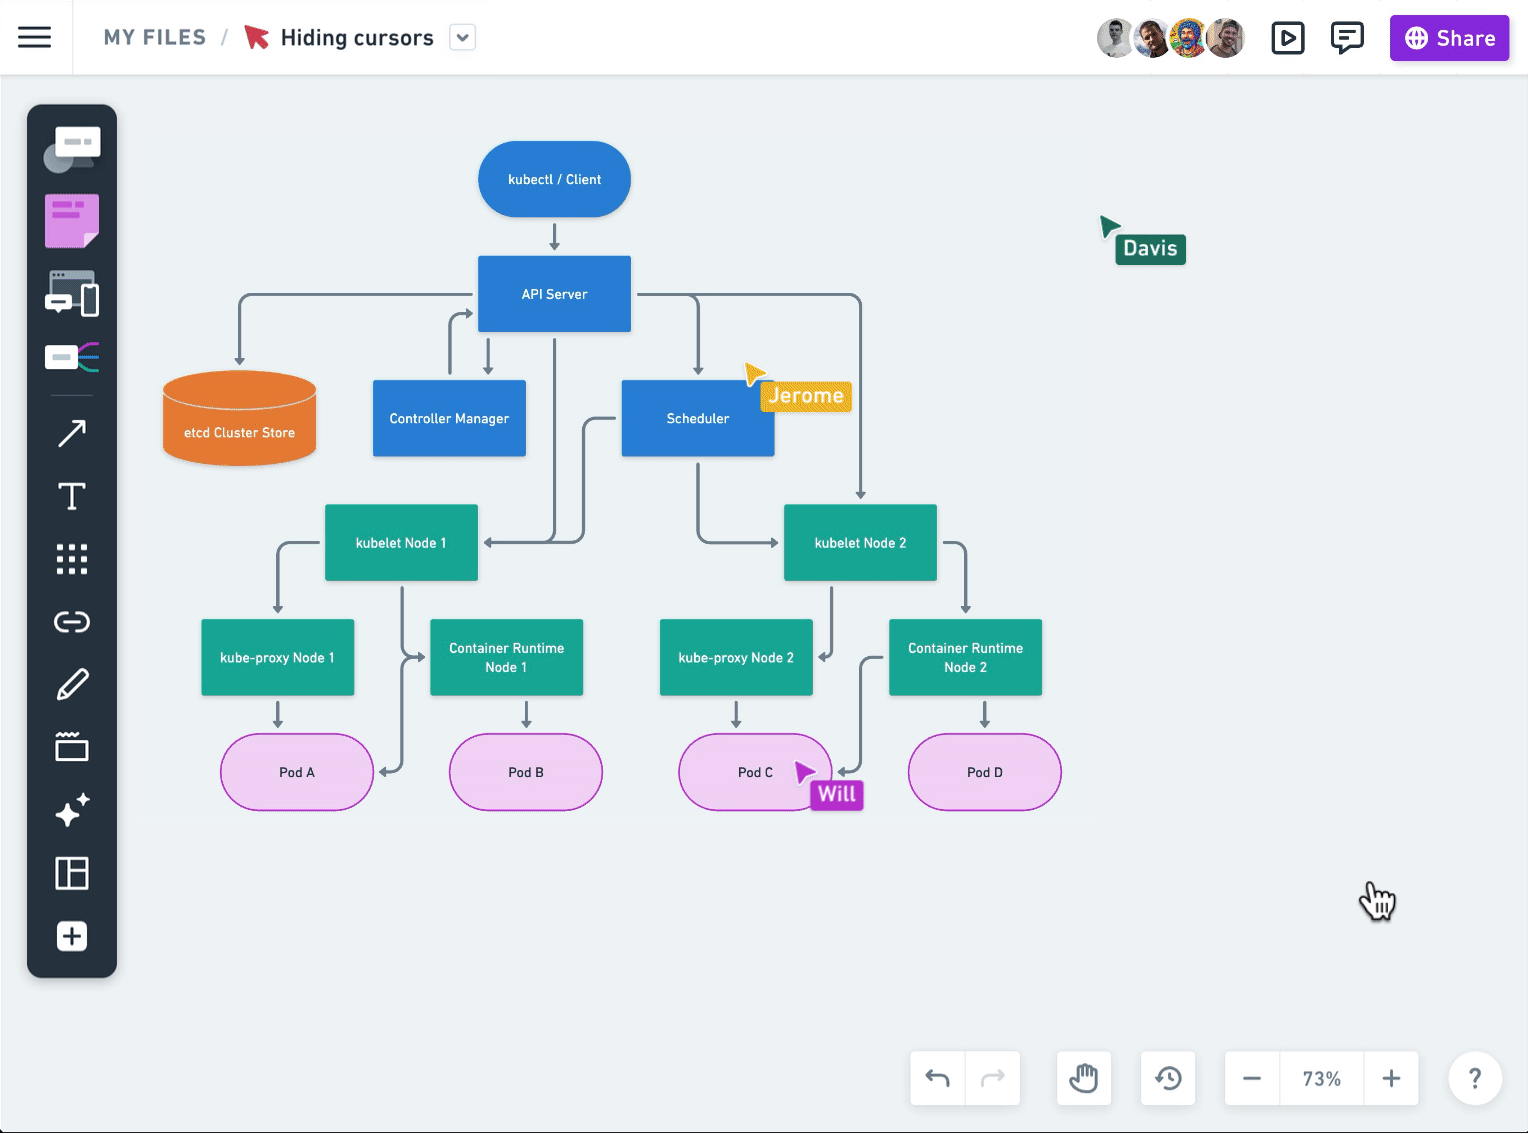Select the kubelet Node 2 box
1528x1134 pixels.
[860, 543]
